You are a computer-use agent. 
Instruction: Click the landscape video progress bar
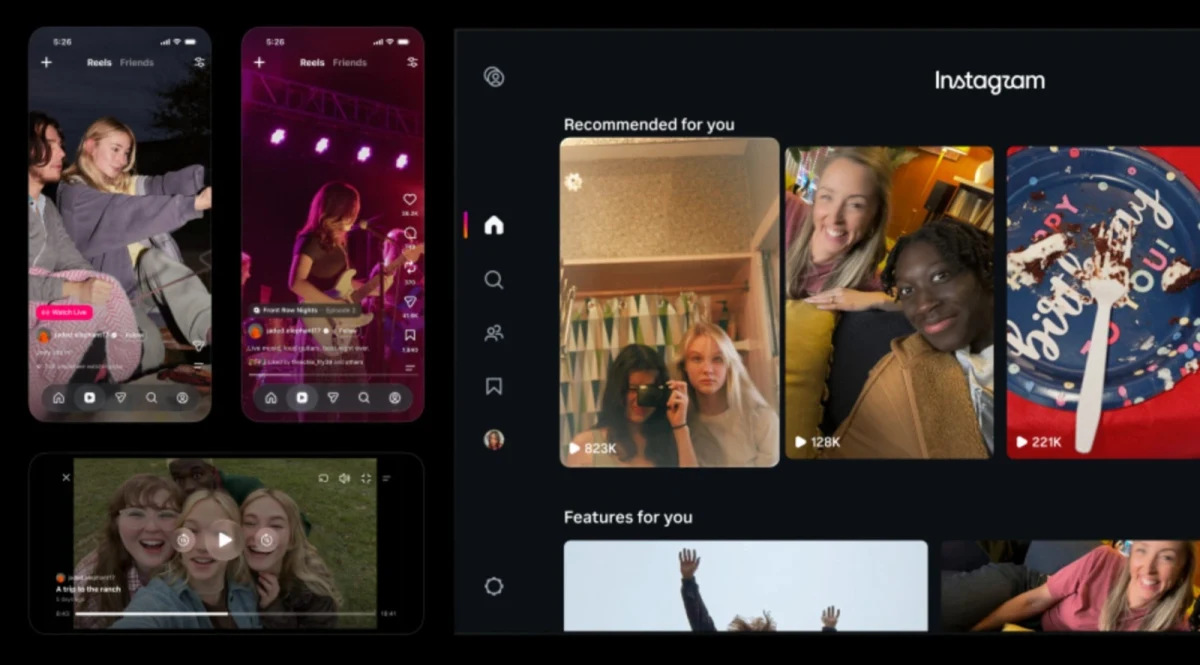click(x=225, y=613)
